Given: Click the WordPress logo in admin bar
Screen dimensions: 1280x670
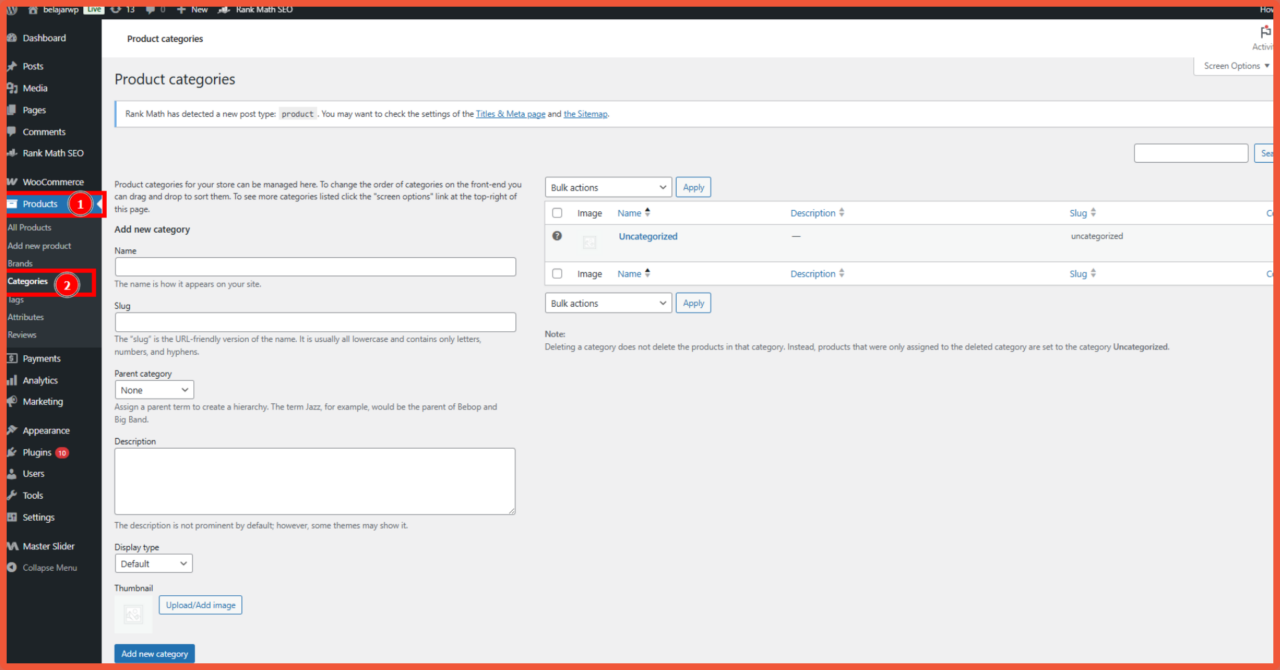Looking at the screenshot, I should pos(12,9).
